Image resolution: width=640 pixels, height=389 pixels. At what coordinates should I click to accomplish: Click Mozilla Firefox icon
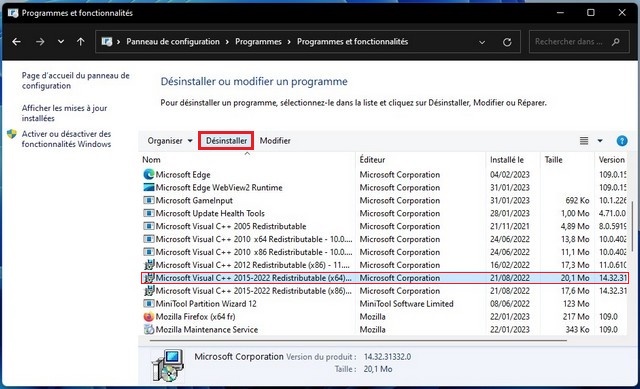(x=149, y=317)
